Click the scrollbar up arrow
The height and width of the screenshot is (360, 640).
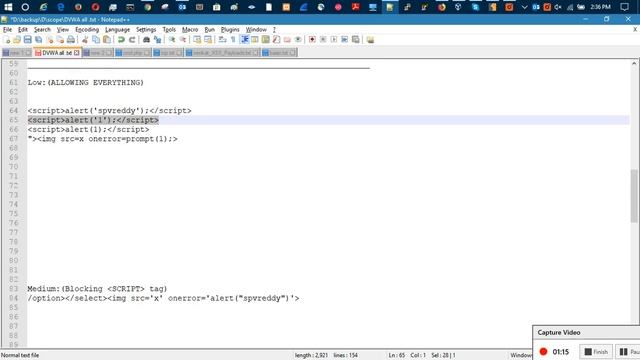pos(634,63)
